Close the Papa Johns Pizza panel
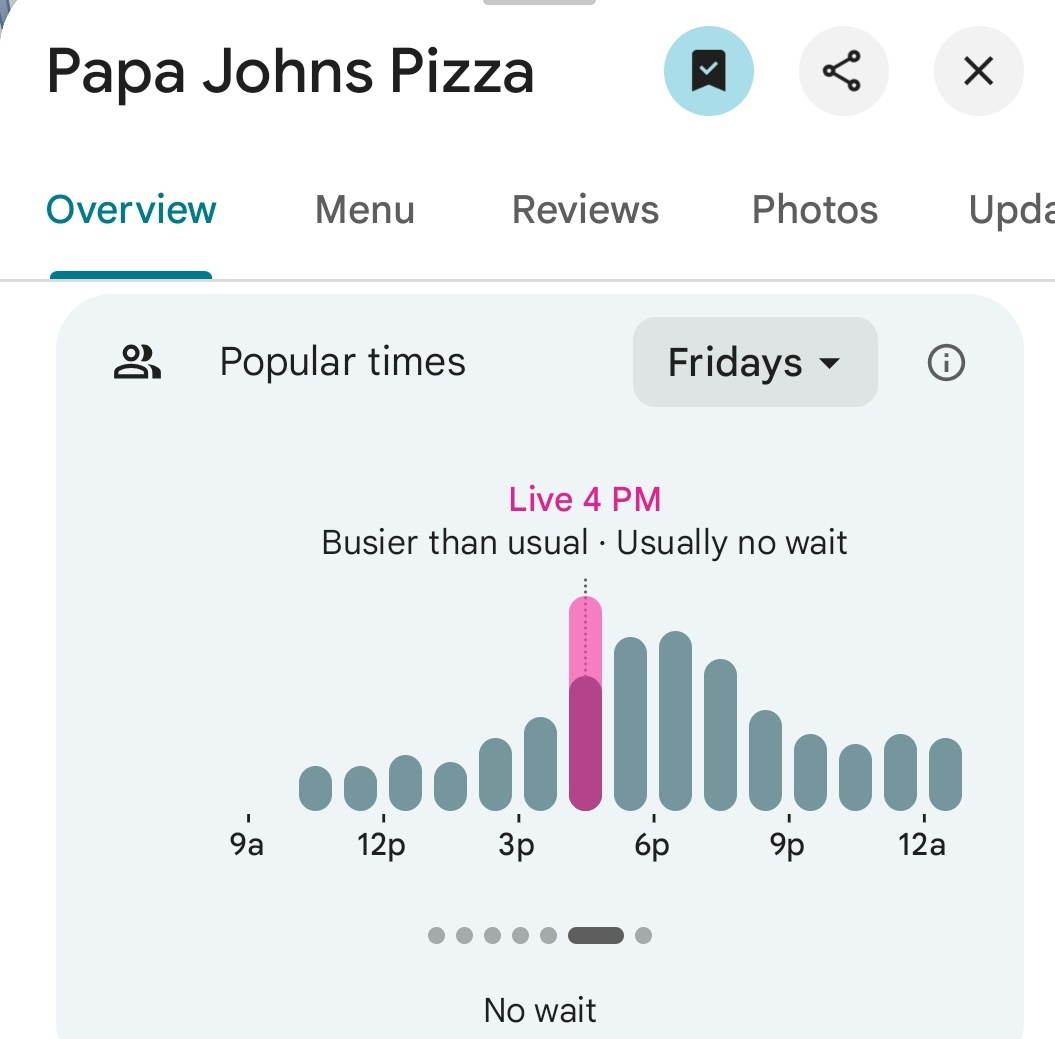Viewport: 1055px width, 1039px height. pyautogui.click(x=977, y=72)
